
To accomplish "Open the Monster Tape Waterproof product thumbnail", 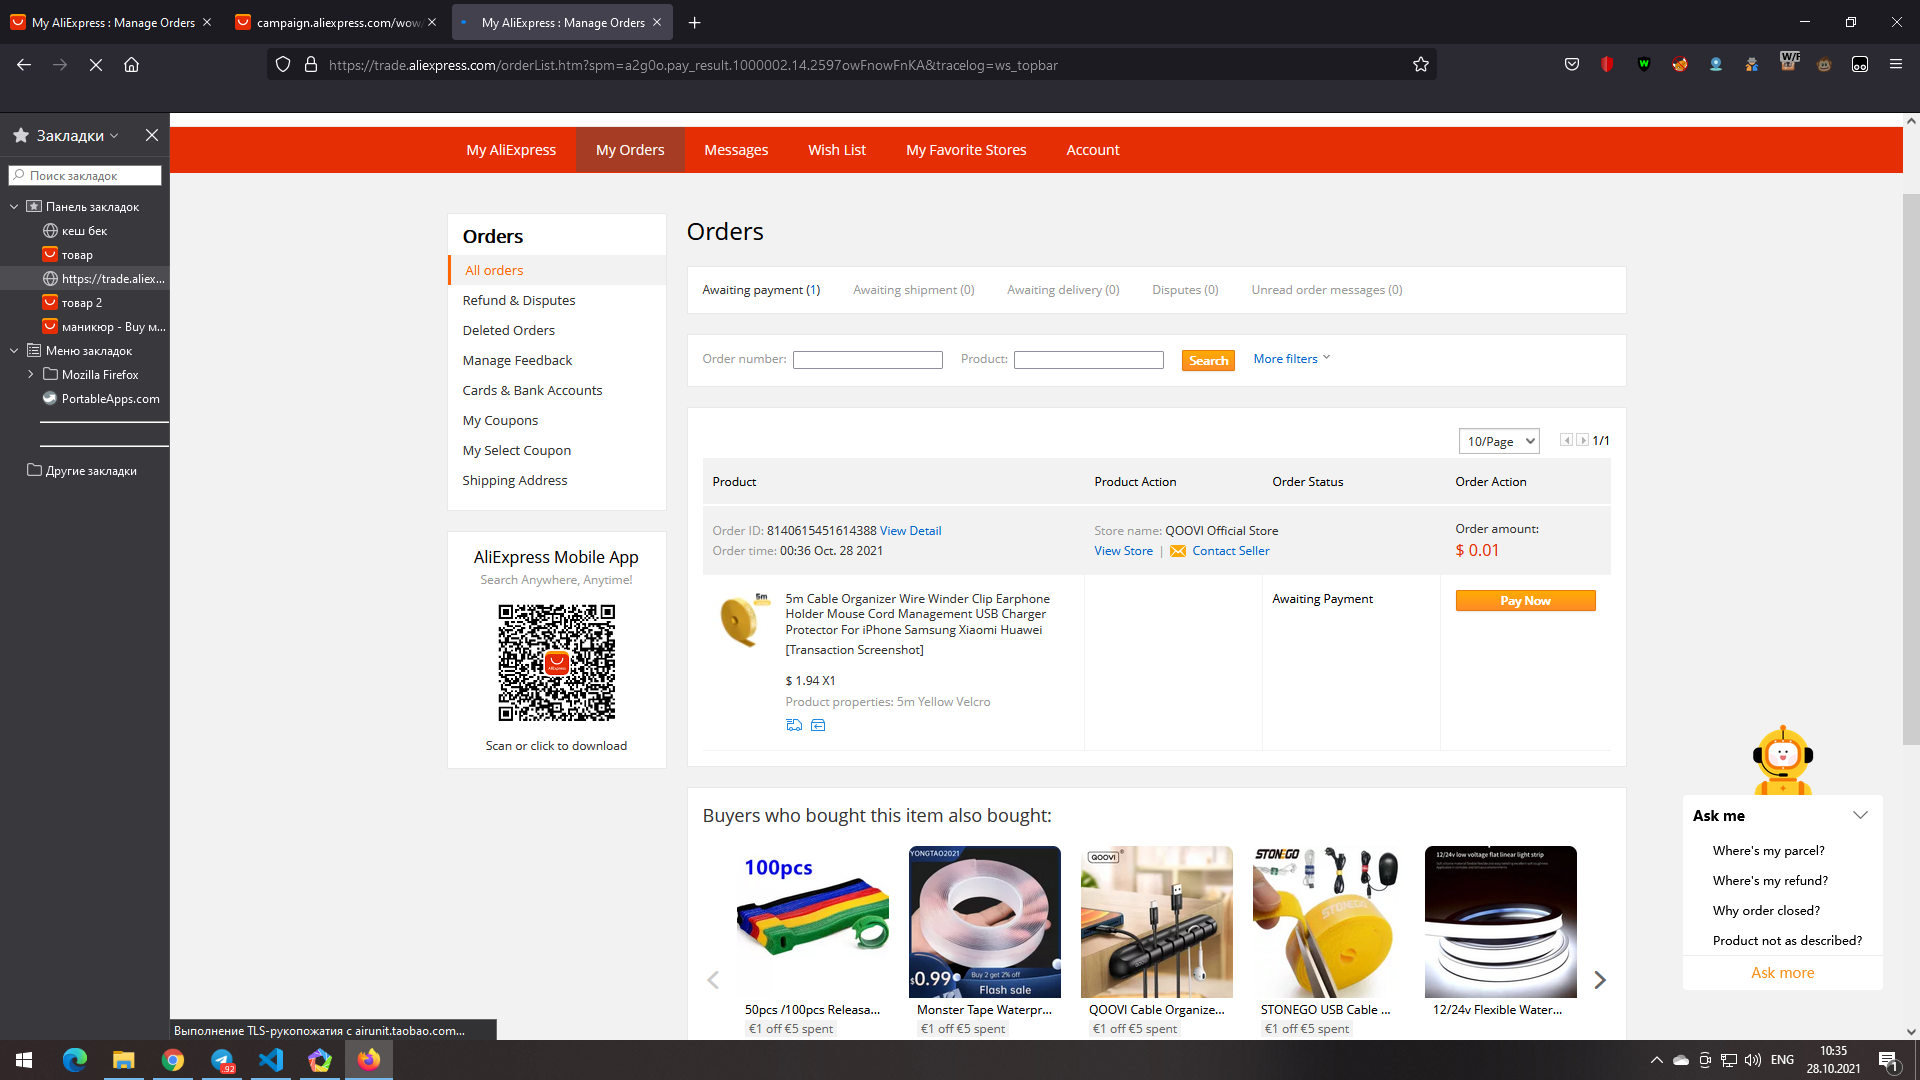I will [x=985, y=922].
